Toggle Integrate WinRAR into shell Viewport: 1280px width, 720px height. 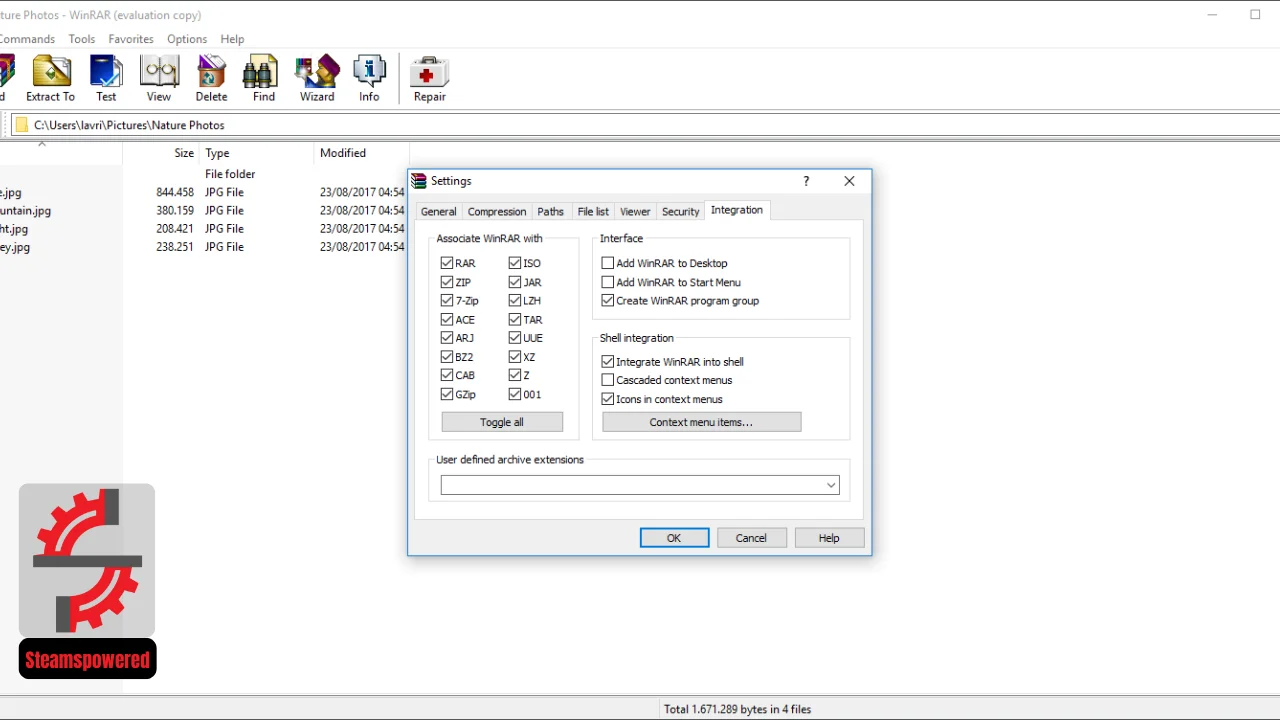(607, 362)
